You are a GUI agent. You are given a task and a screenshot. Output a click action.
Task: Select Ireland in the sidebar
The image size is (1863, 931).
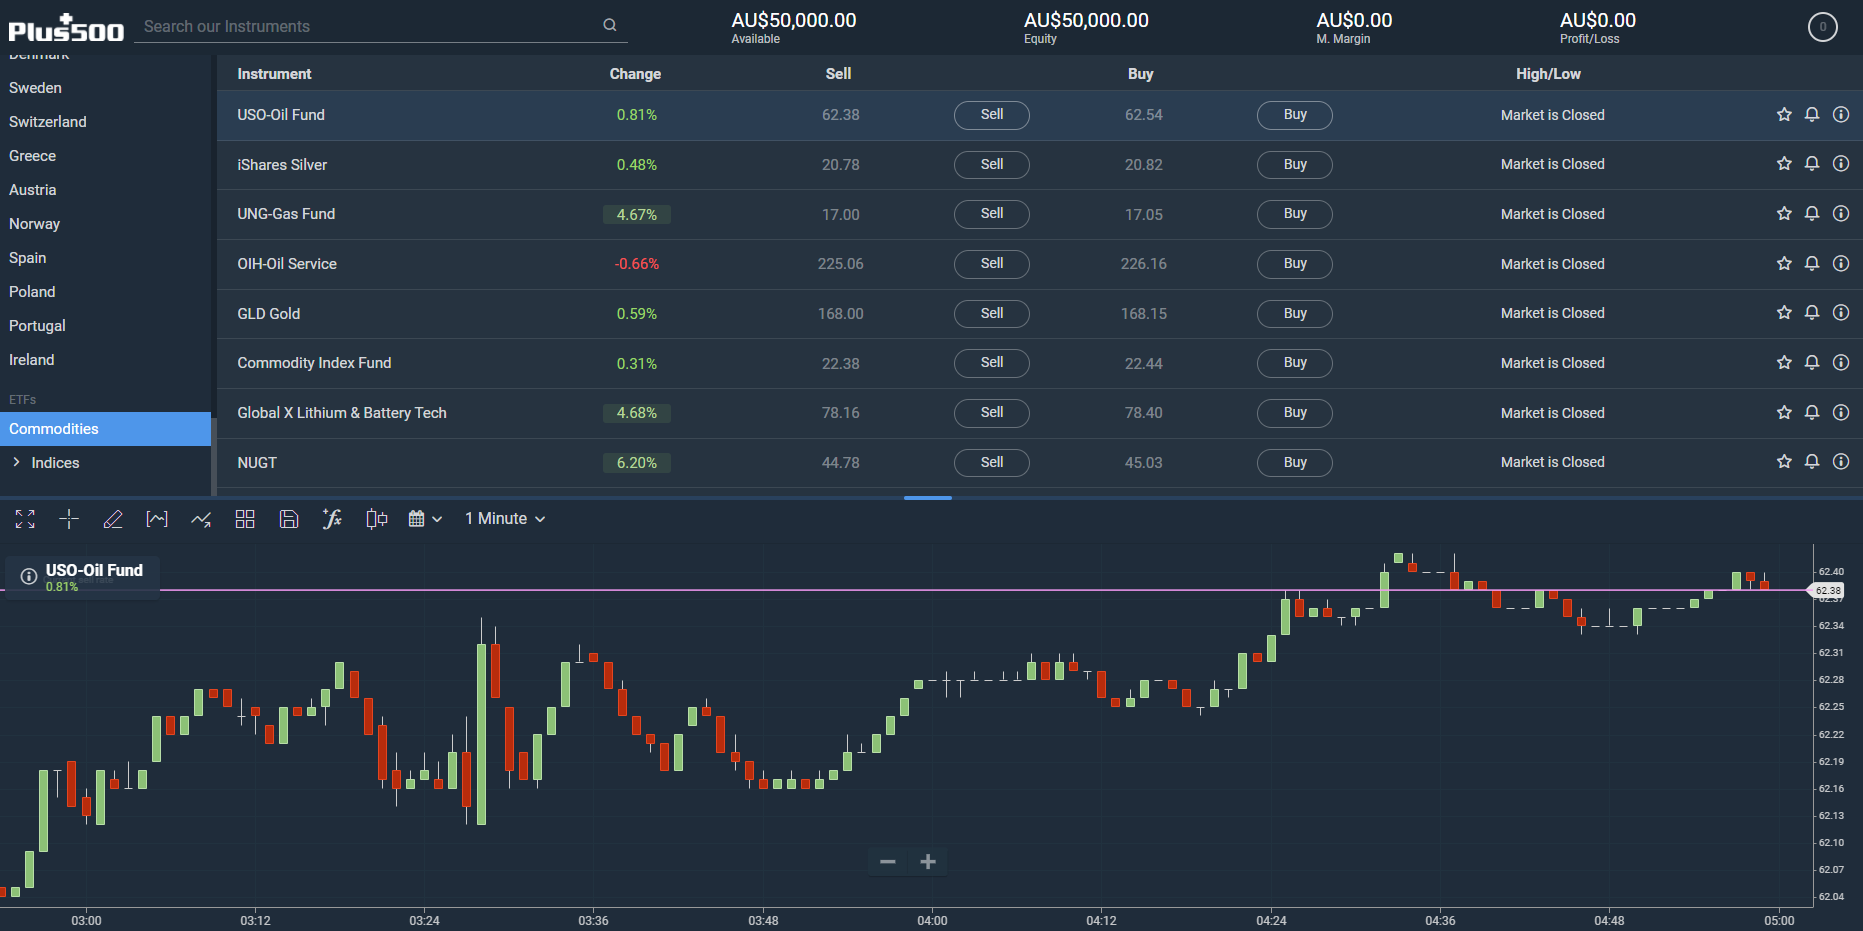(32, 360)
